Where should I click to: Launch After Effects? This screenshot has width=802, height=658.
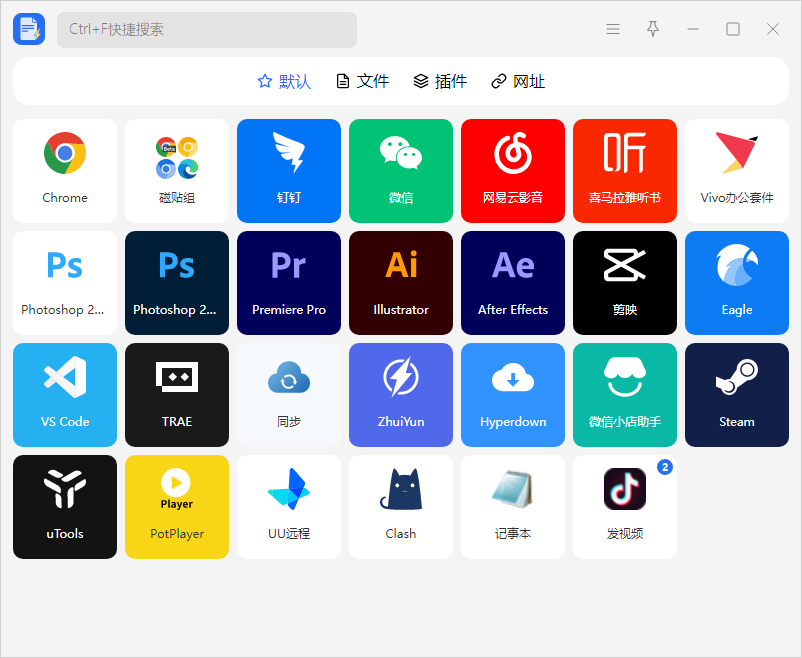click(x=513, y=283)
